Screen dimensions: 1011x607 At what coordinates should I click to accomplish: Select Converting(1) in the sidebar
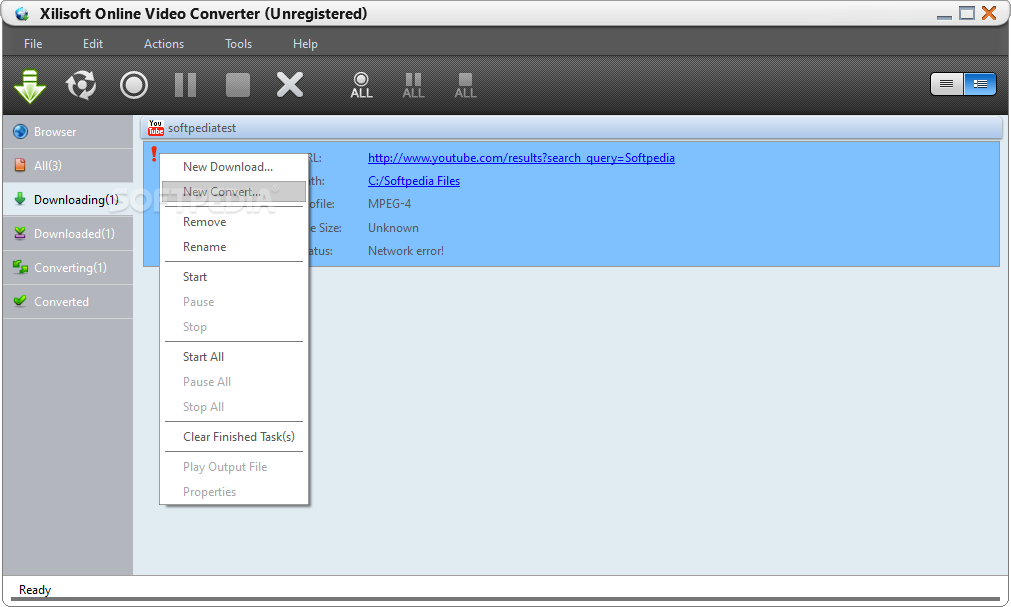coord(68,268)
